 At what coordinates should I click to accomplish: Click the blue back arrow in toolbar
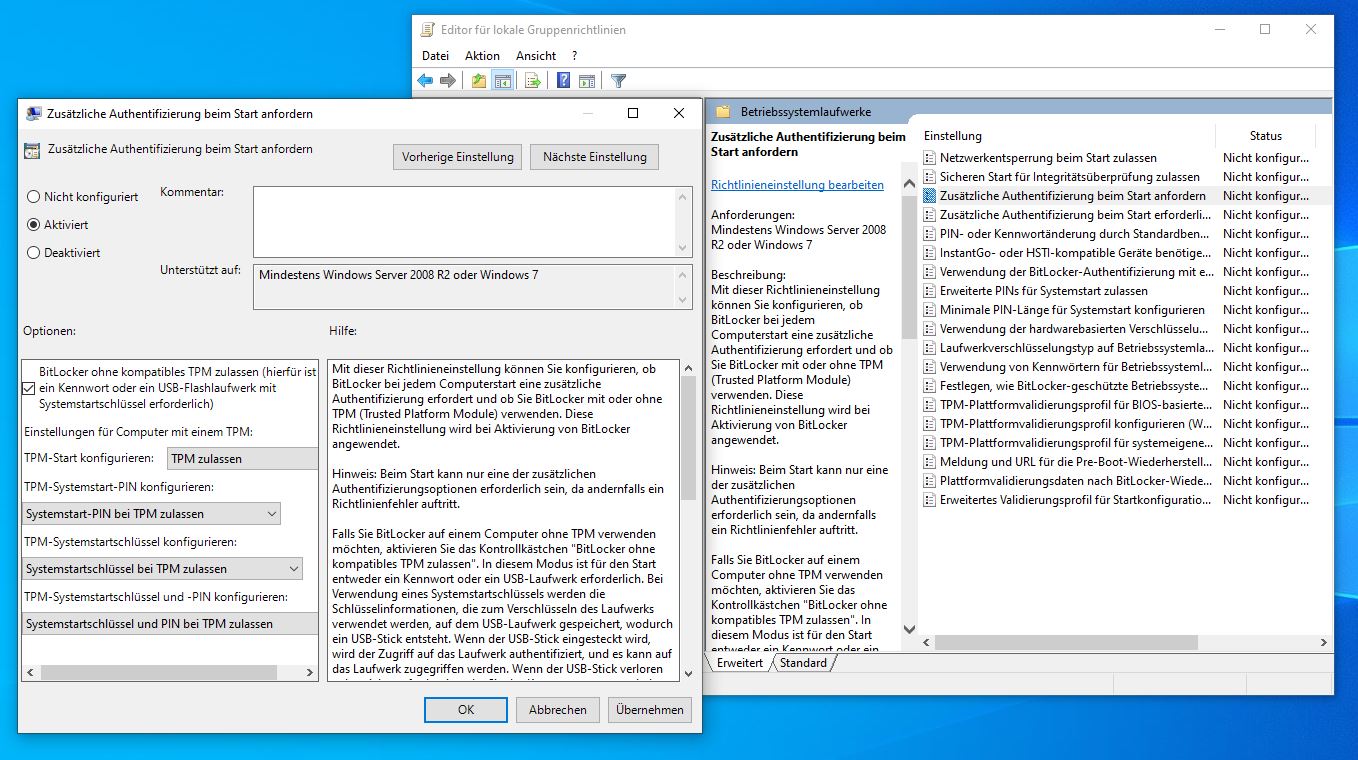(426, 81)
